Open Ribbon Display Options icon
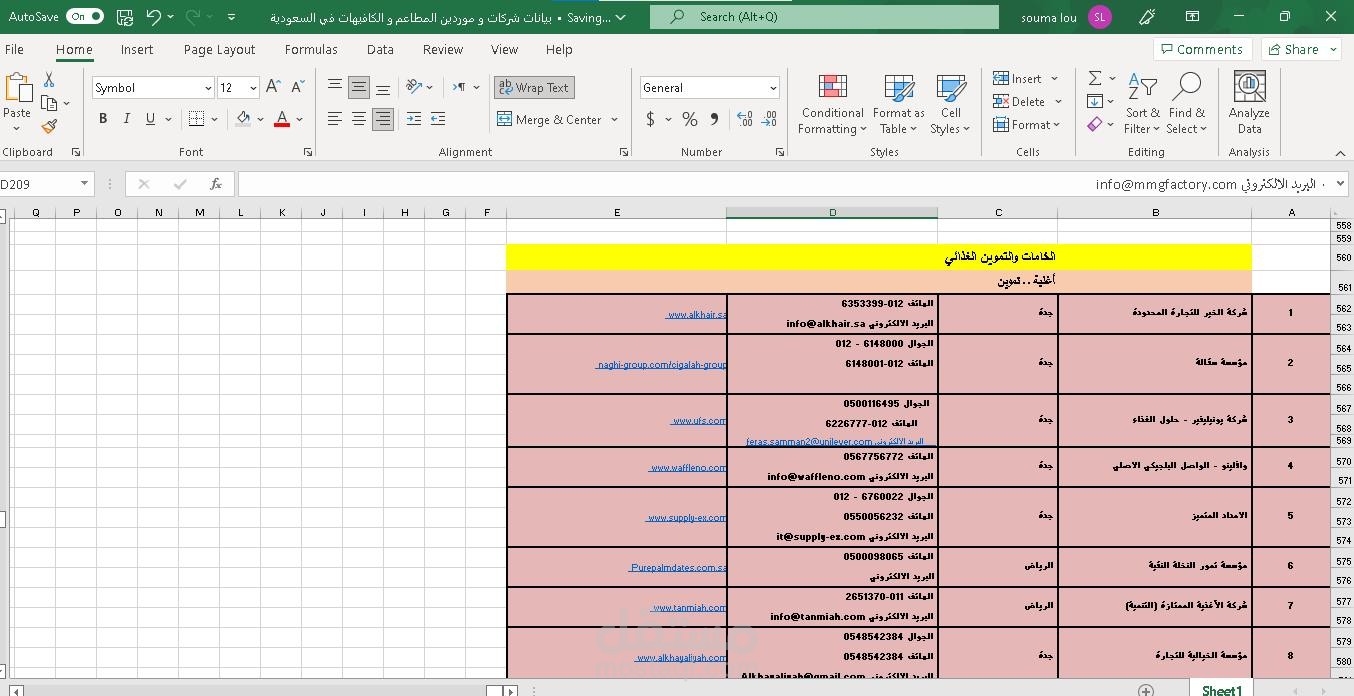 [x=1192, y=17]
